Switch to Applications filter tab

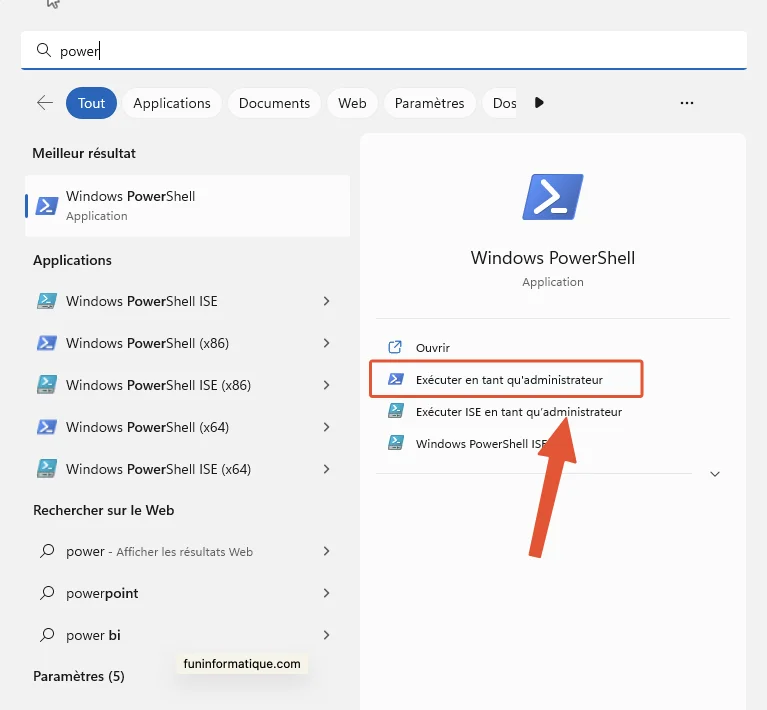172,103
